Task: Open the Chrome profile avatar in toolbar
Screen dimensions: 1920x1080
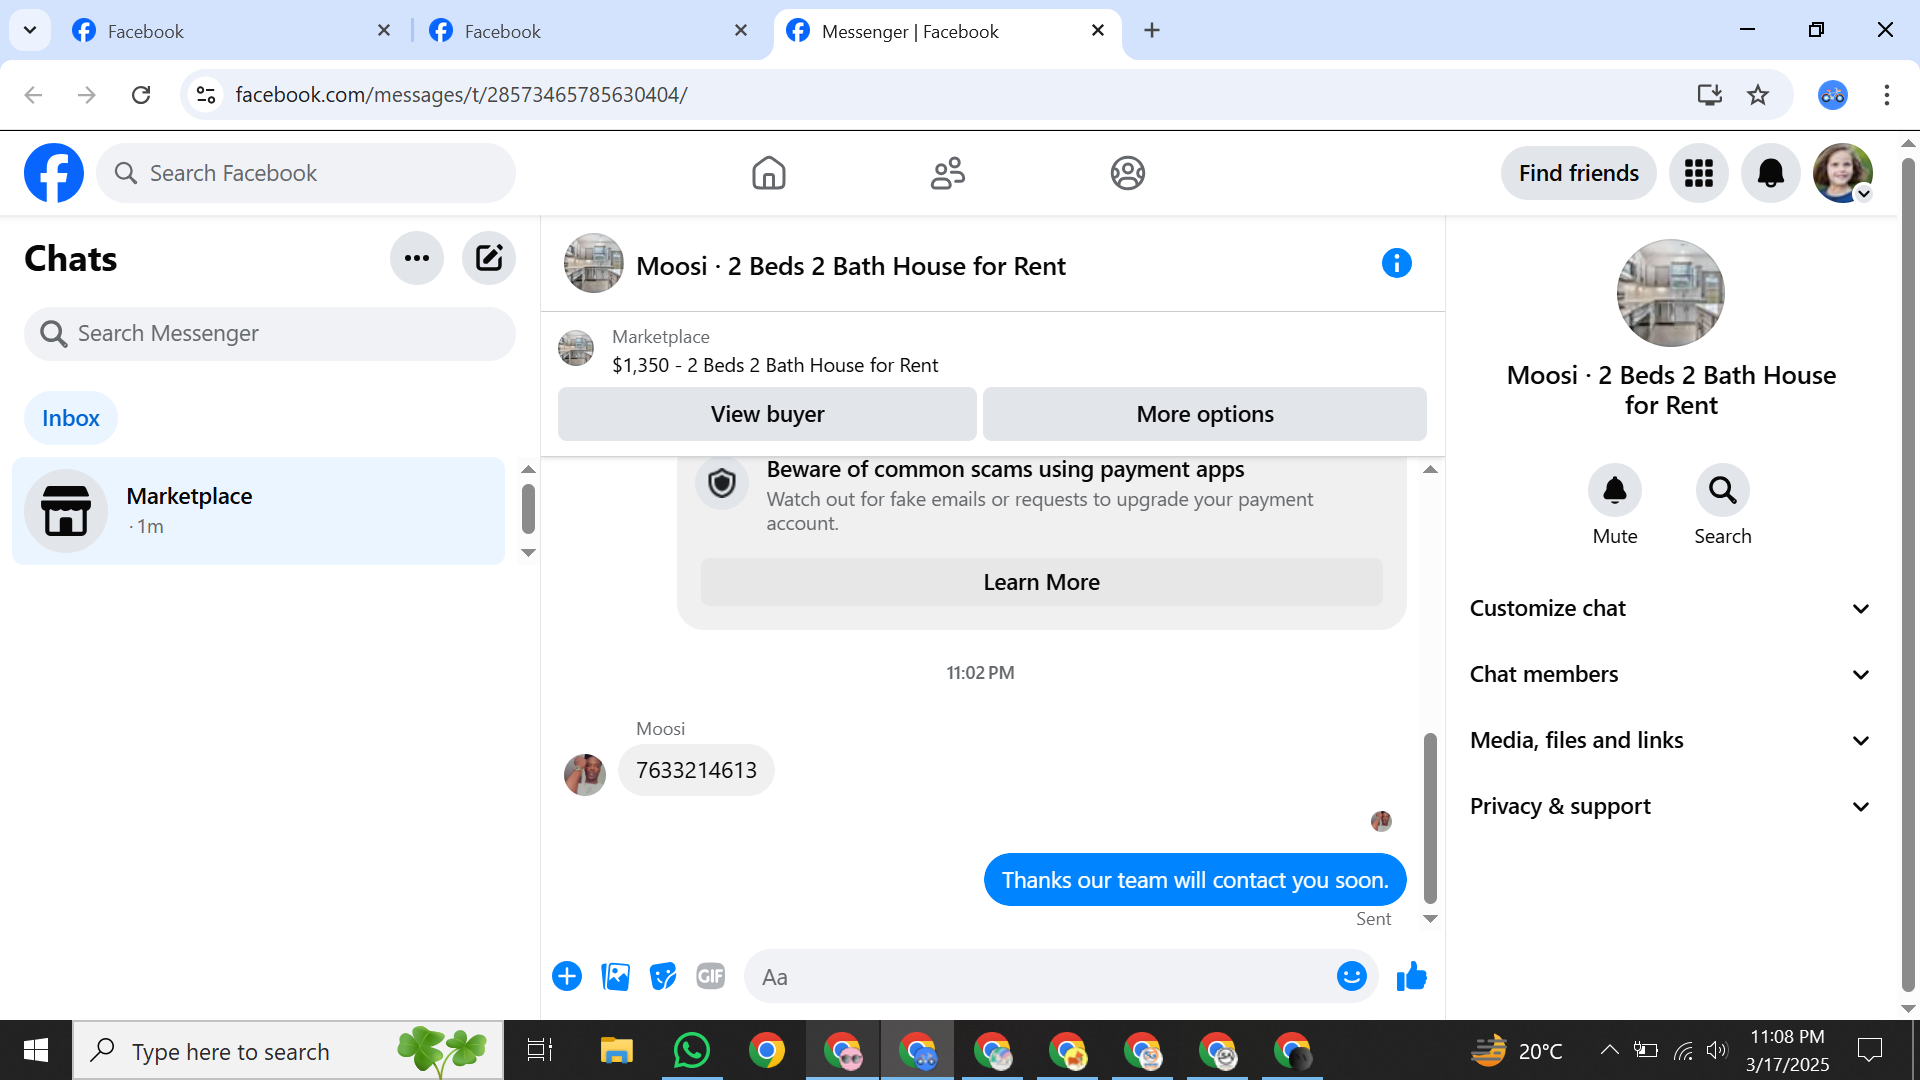Action: tap(1832, 94)
